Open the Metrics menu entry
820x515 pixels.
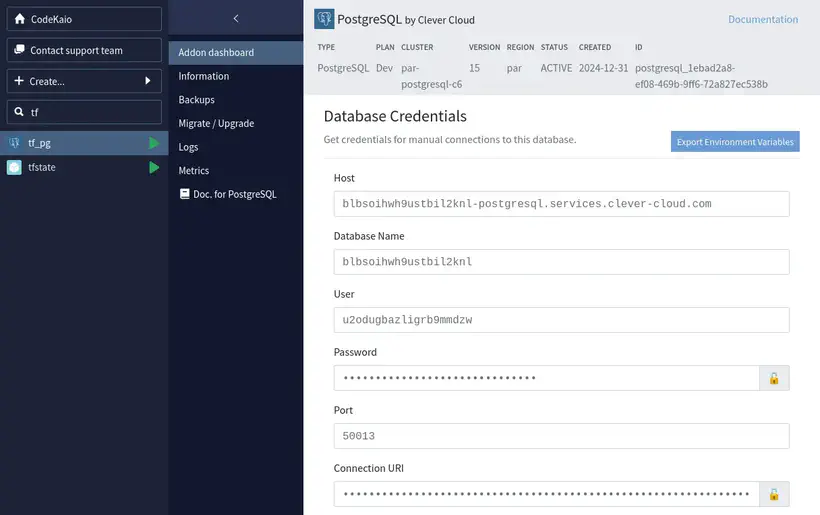(x=194, y=171)
